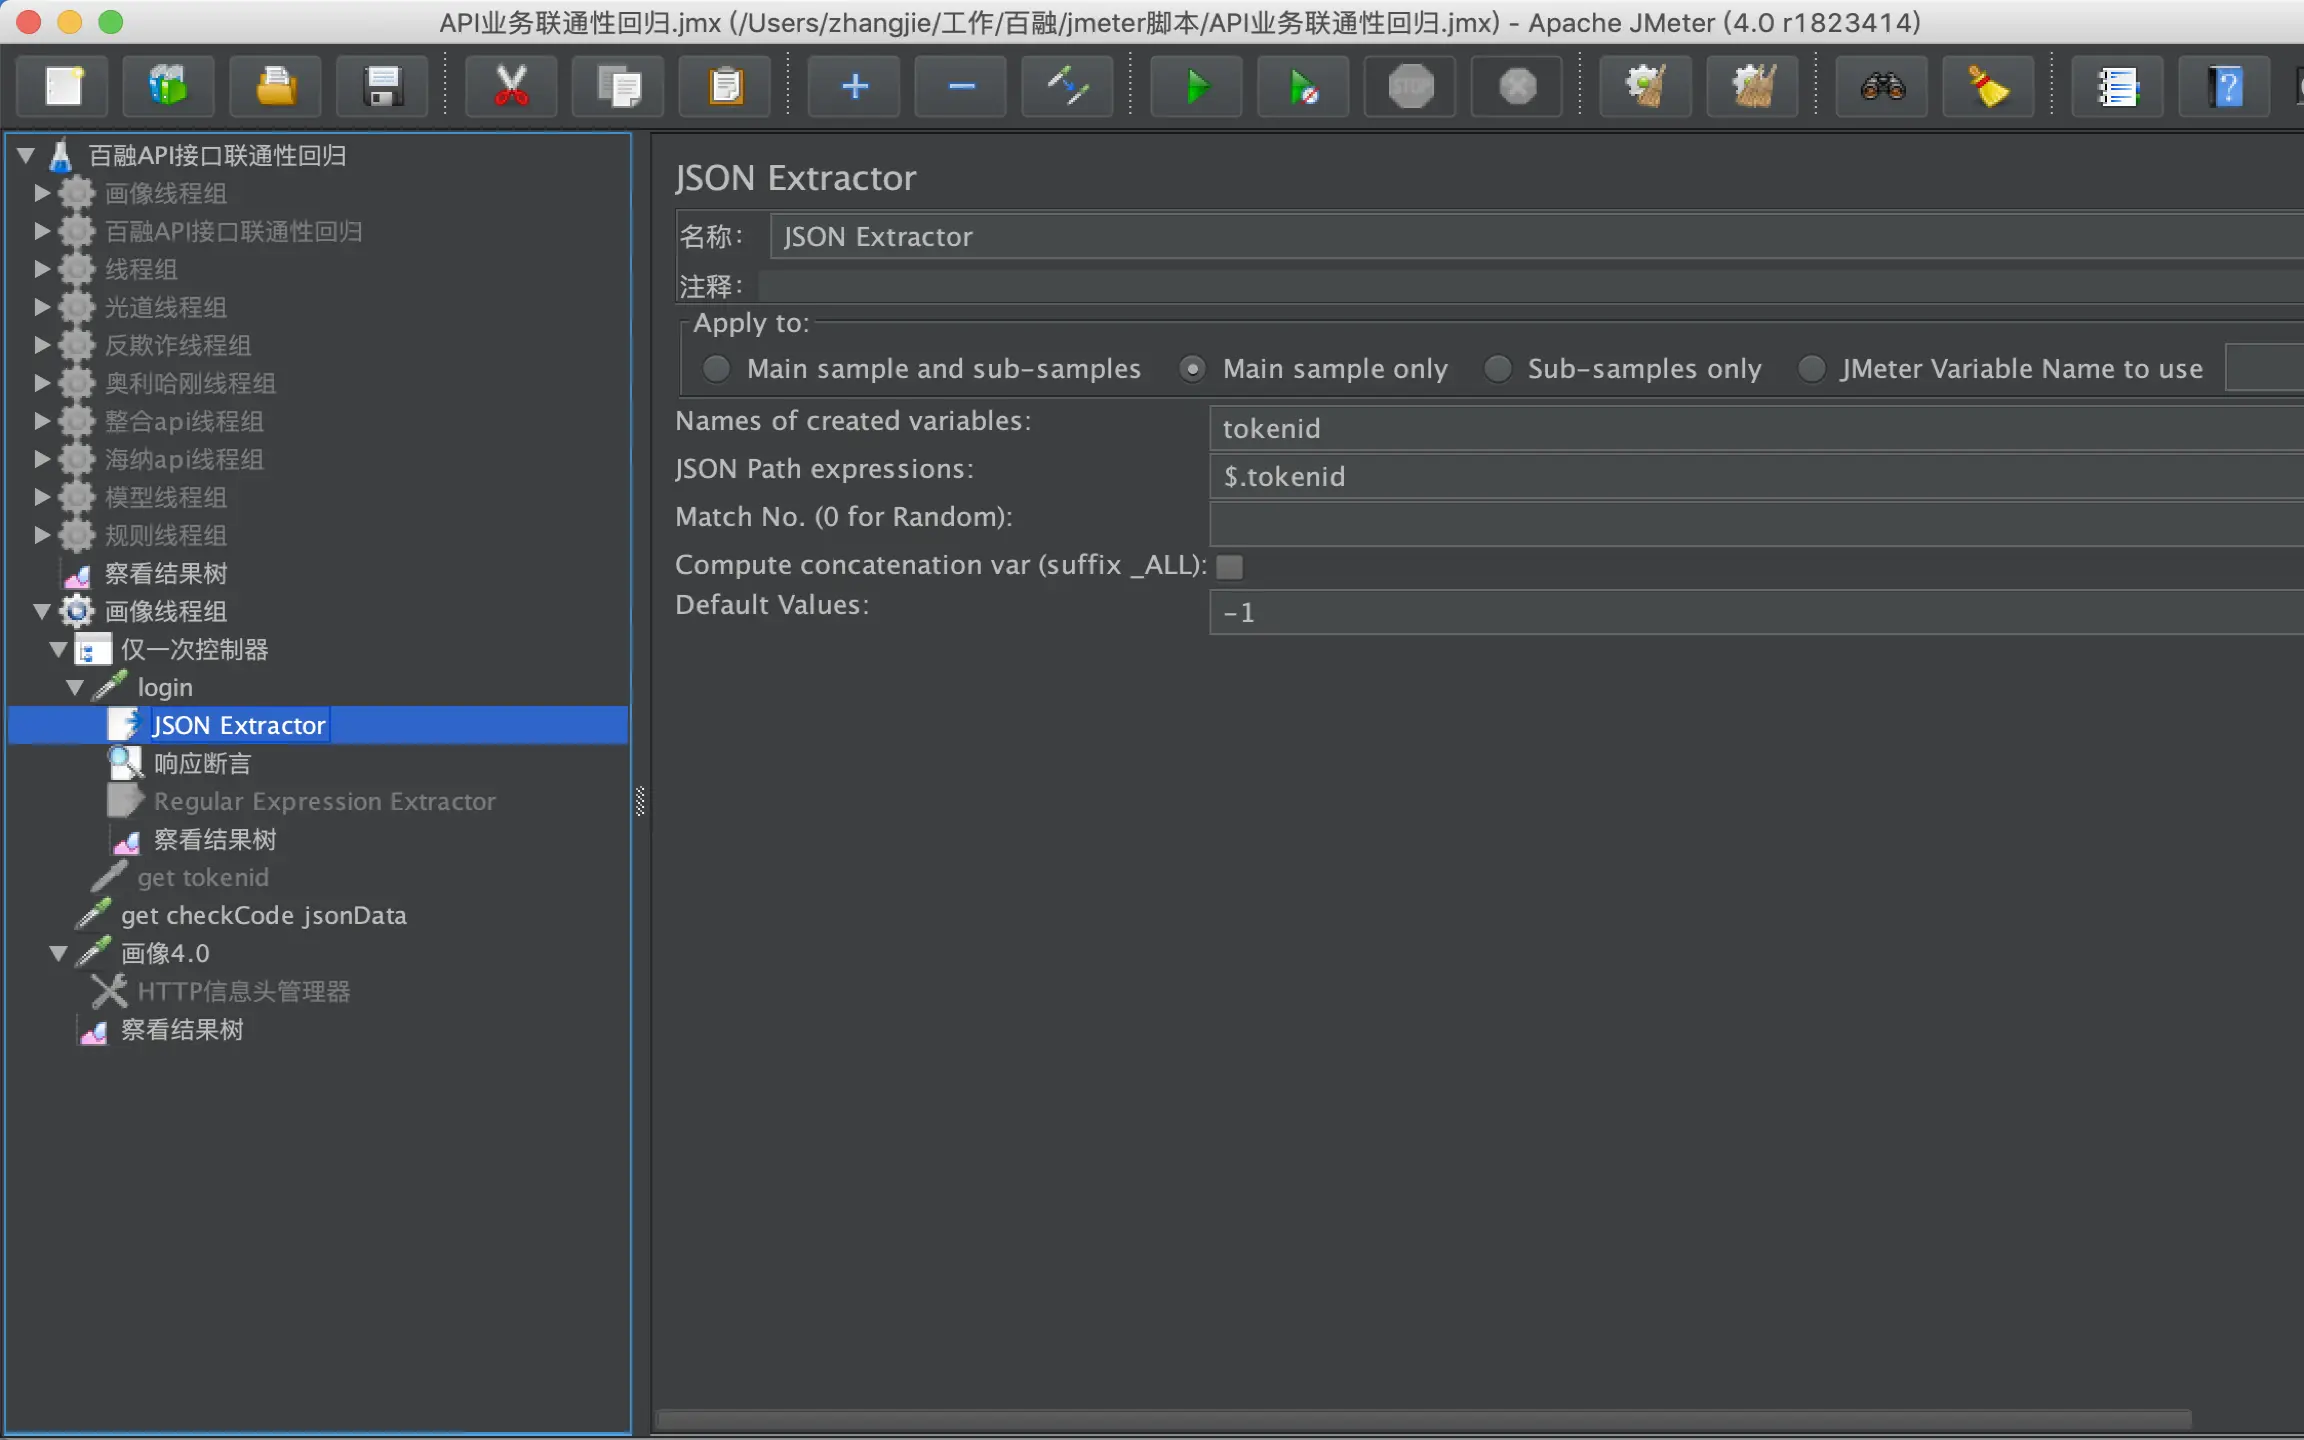Click the horizontal scrollbar at bottom

(1422, 1419)
